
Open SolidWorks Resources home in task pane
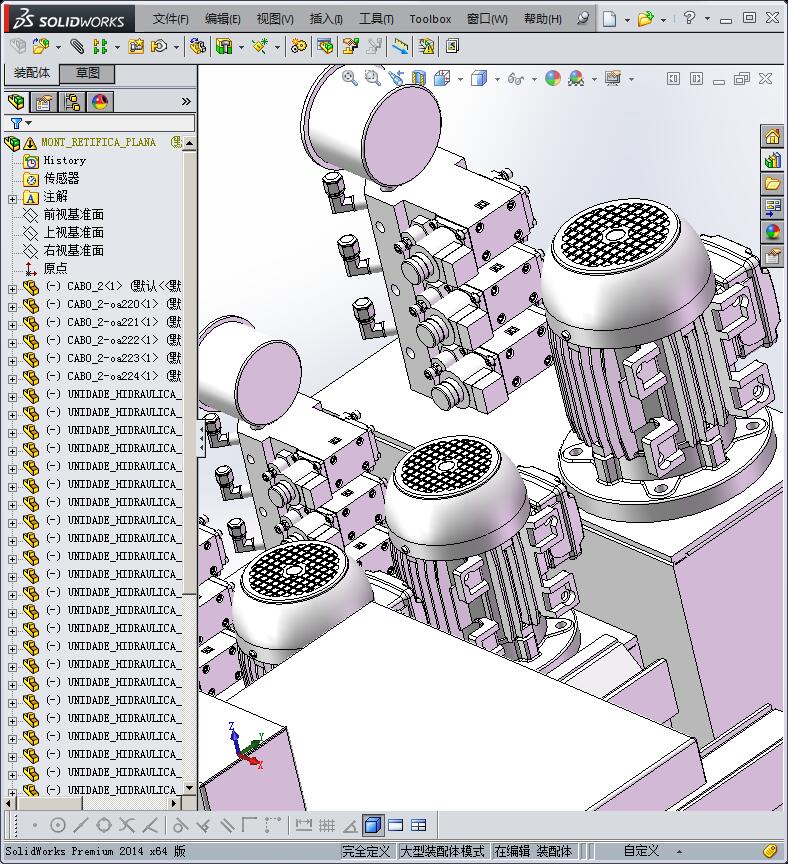coord(772,136)
